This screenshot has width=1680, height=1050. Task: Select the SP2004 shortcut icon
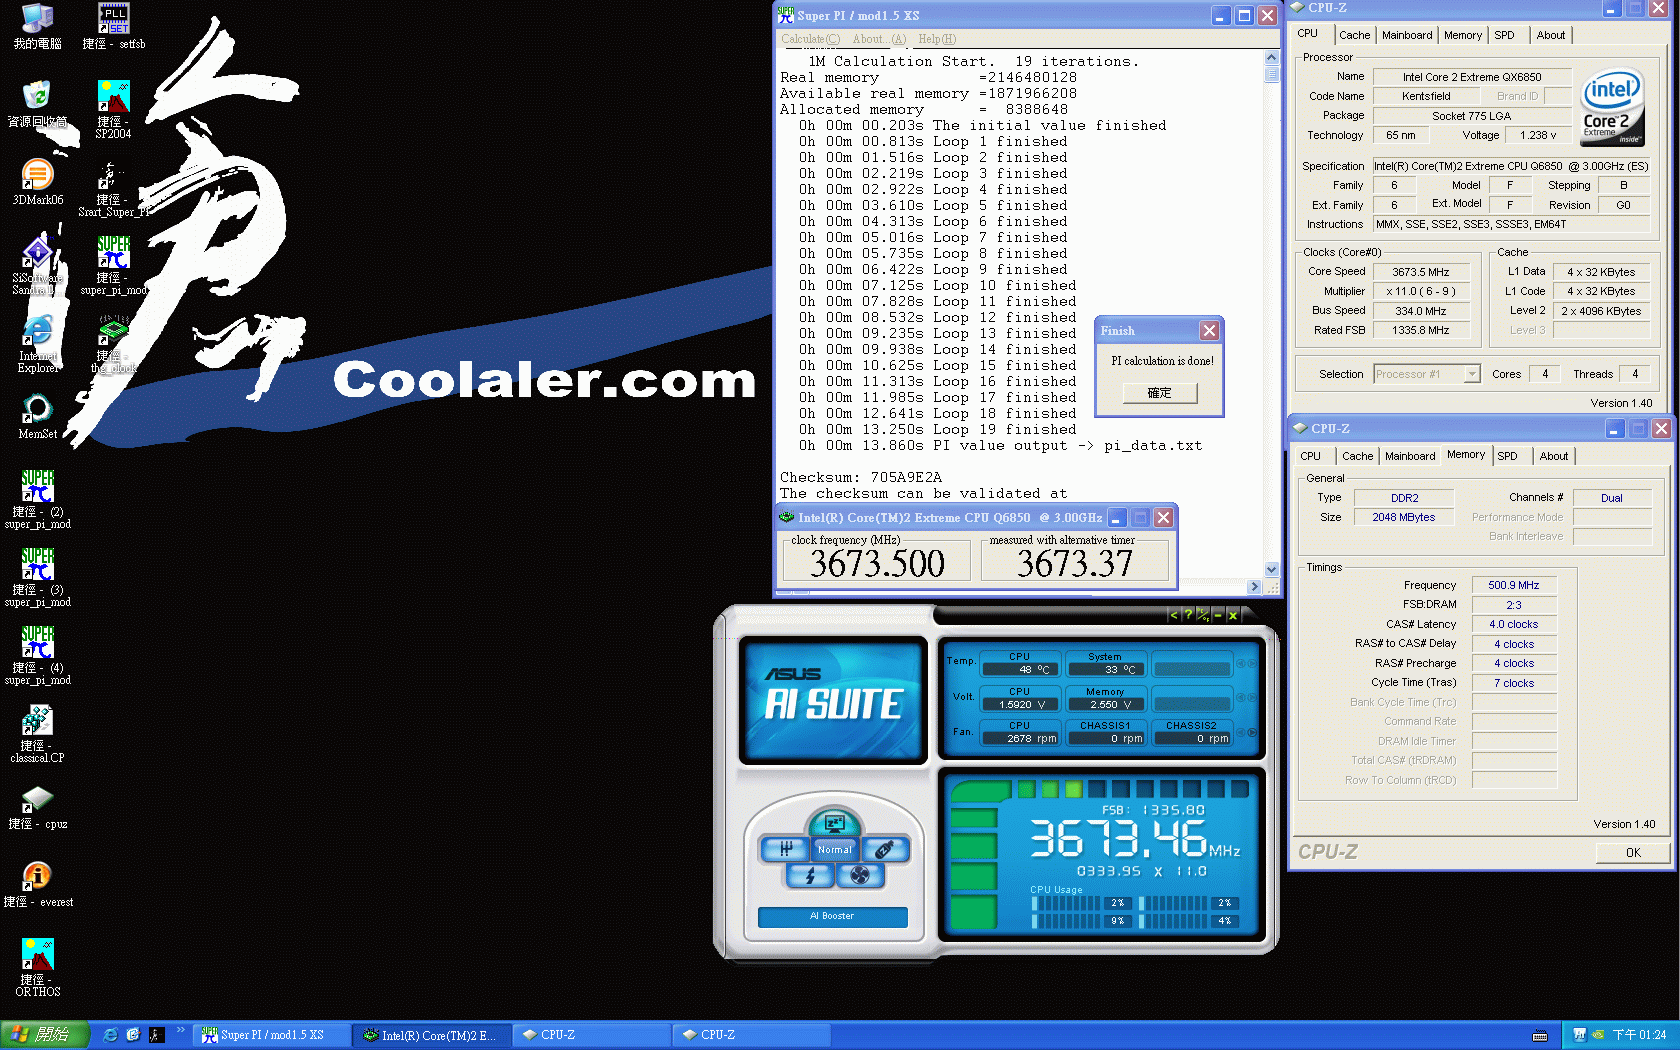coord(113,110)
